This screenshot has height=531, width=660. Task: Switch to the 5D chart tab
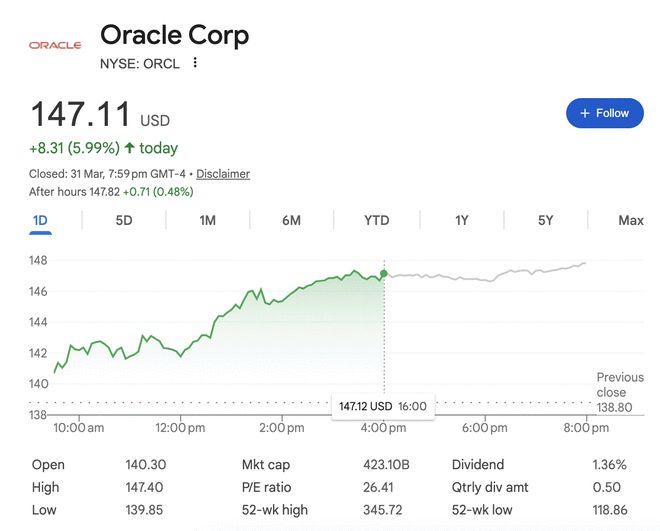click(124, 220)
